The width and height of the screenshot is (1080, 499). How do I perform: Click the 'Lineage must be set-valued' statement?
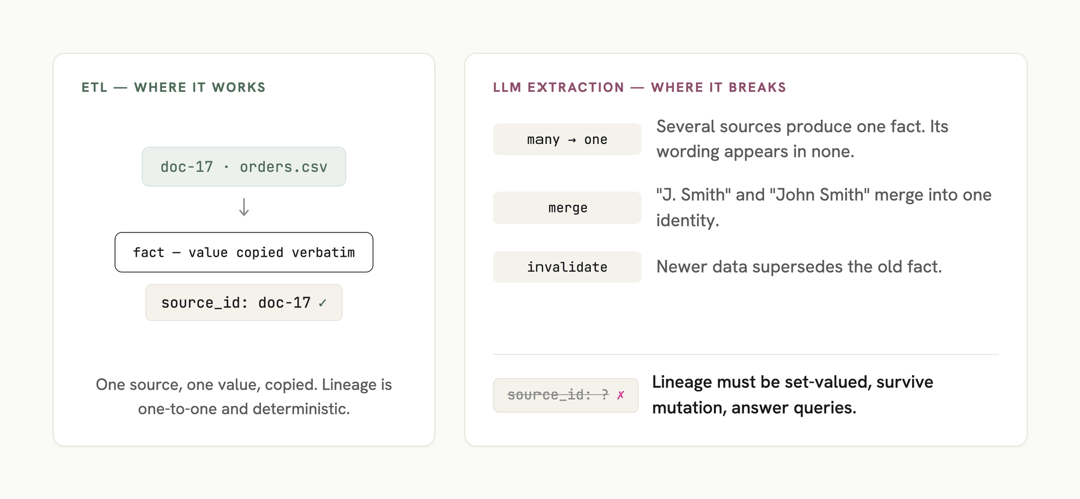[793, 395]
